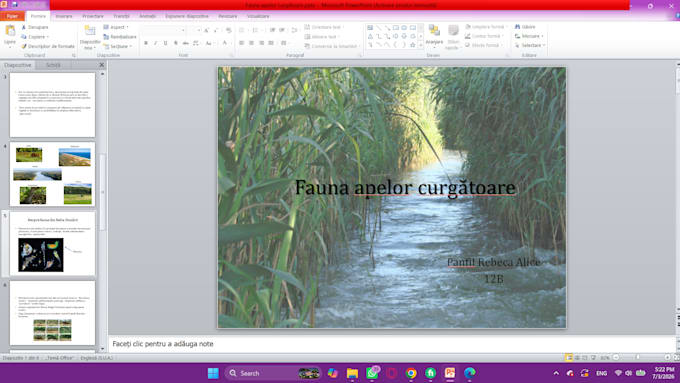The width and height of the screenshot is (680, 383).
Task: Select the star shape in shapes gallery
Action: [412, 45]
